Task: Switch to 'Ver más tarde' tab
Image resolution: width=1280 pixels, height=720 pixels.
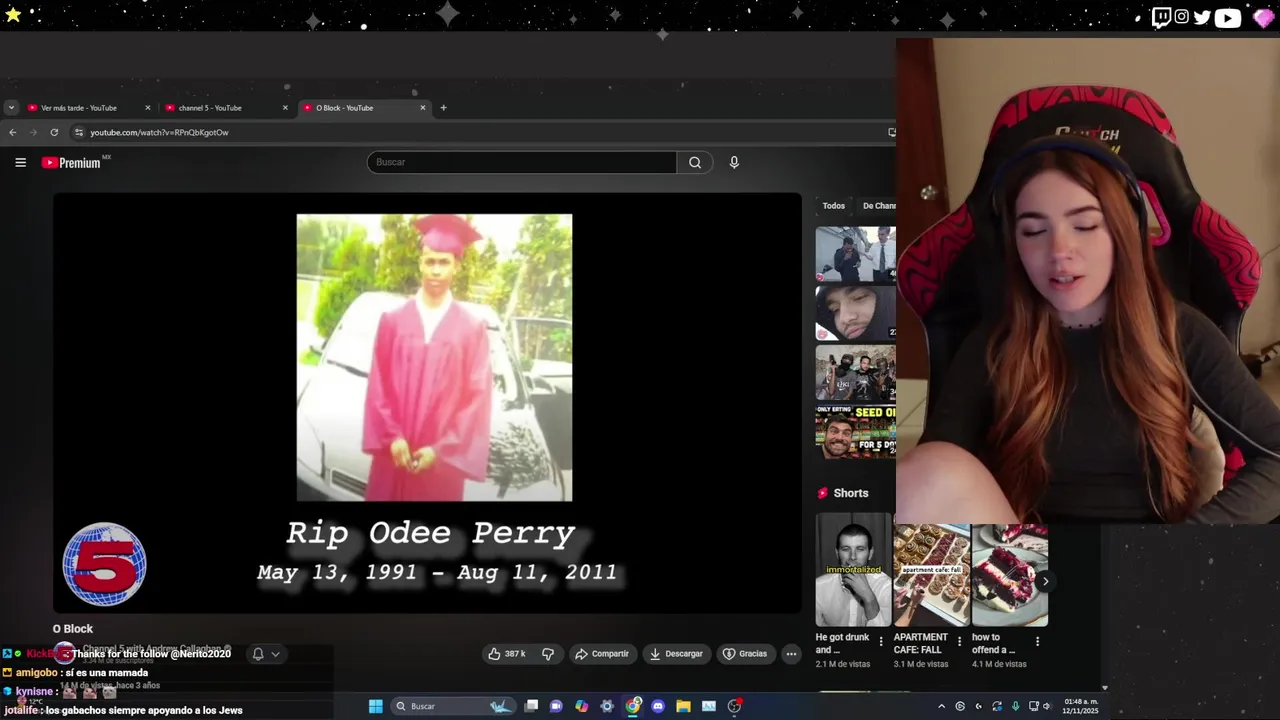Action: (80, 108)
